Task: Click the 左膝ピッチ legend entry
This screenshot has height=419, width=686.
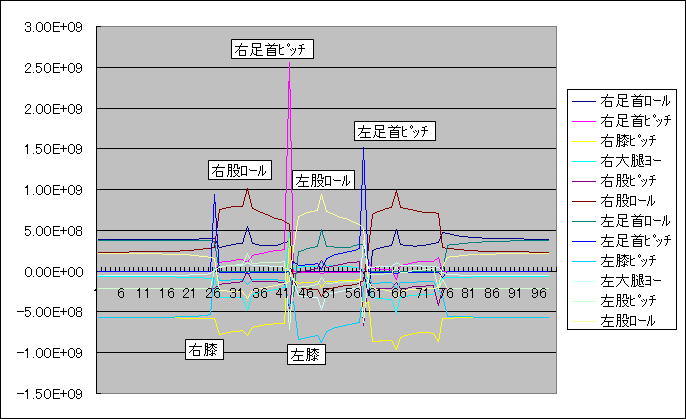Action: click(x=614, y=261)
